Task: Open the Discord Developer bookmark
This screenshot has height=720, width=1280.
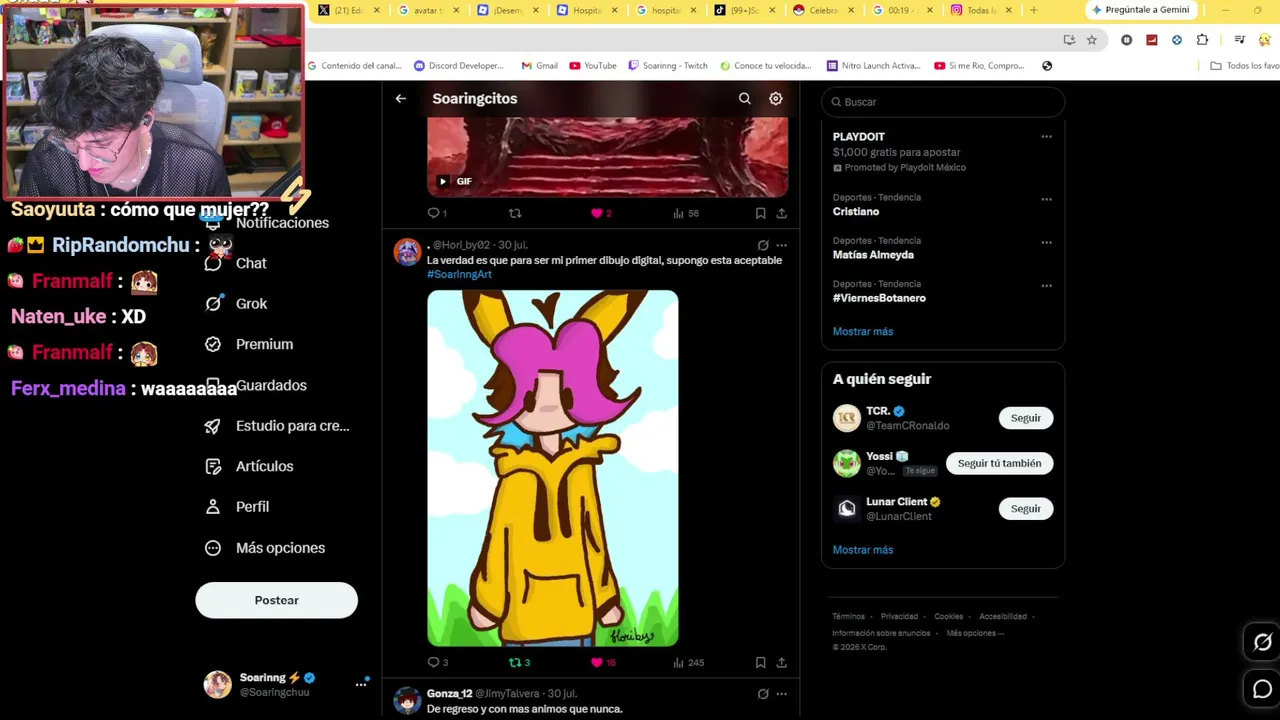Action: coord(459,66)
